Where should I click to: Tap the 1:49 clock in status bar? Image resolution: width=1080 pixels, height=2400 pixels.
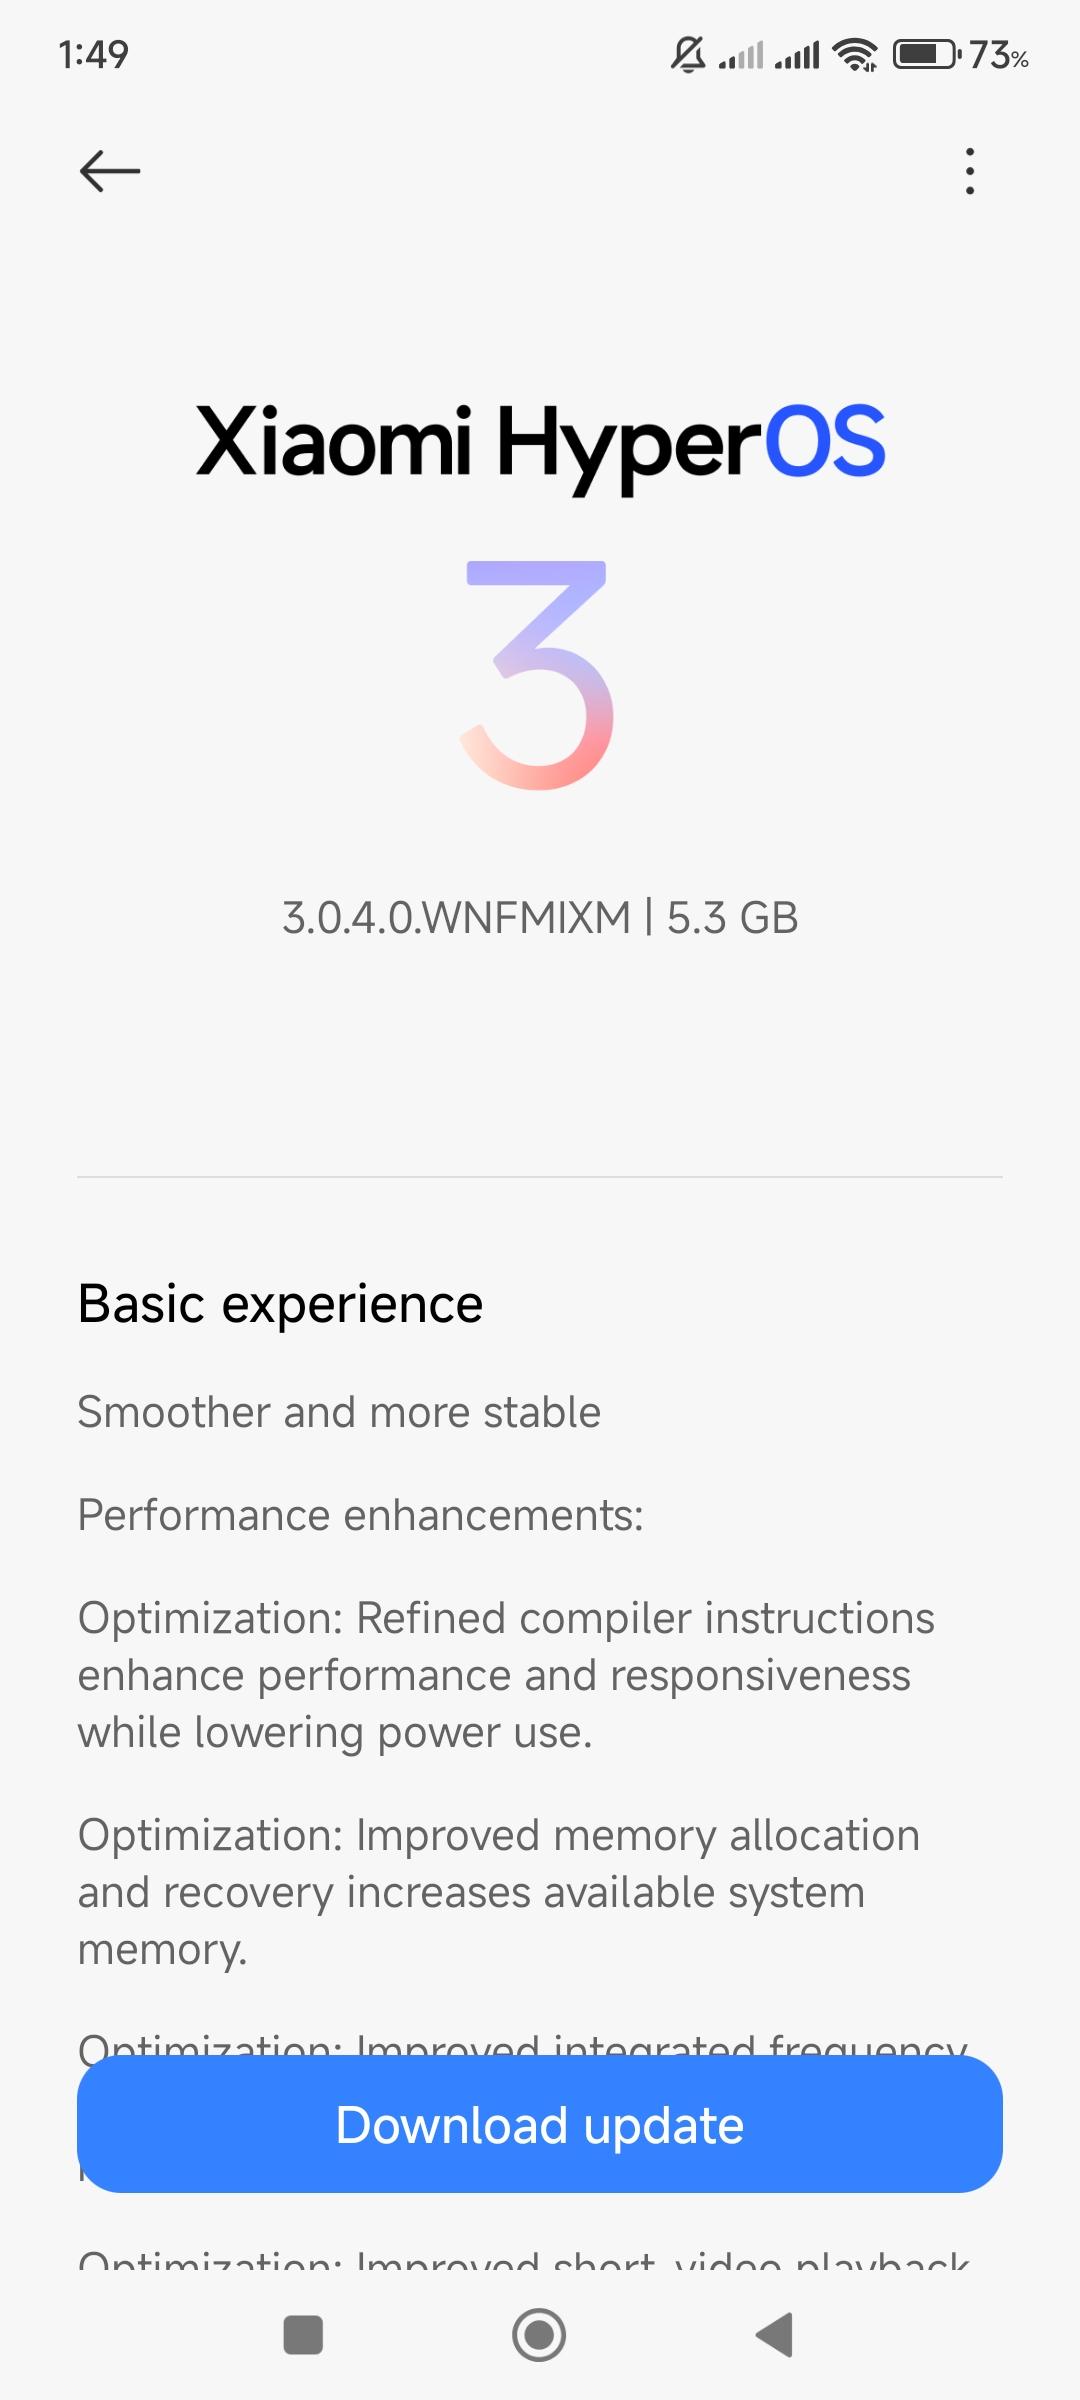(94, 54)
